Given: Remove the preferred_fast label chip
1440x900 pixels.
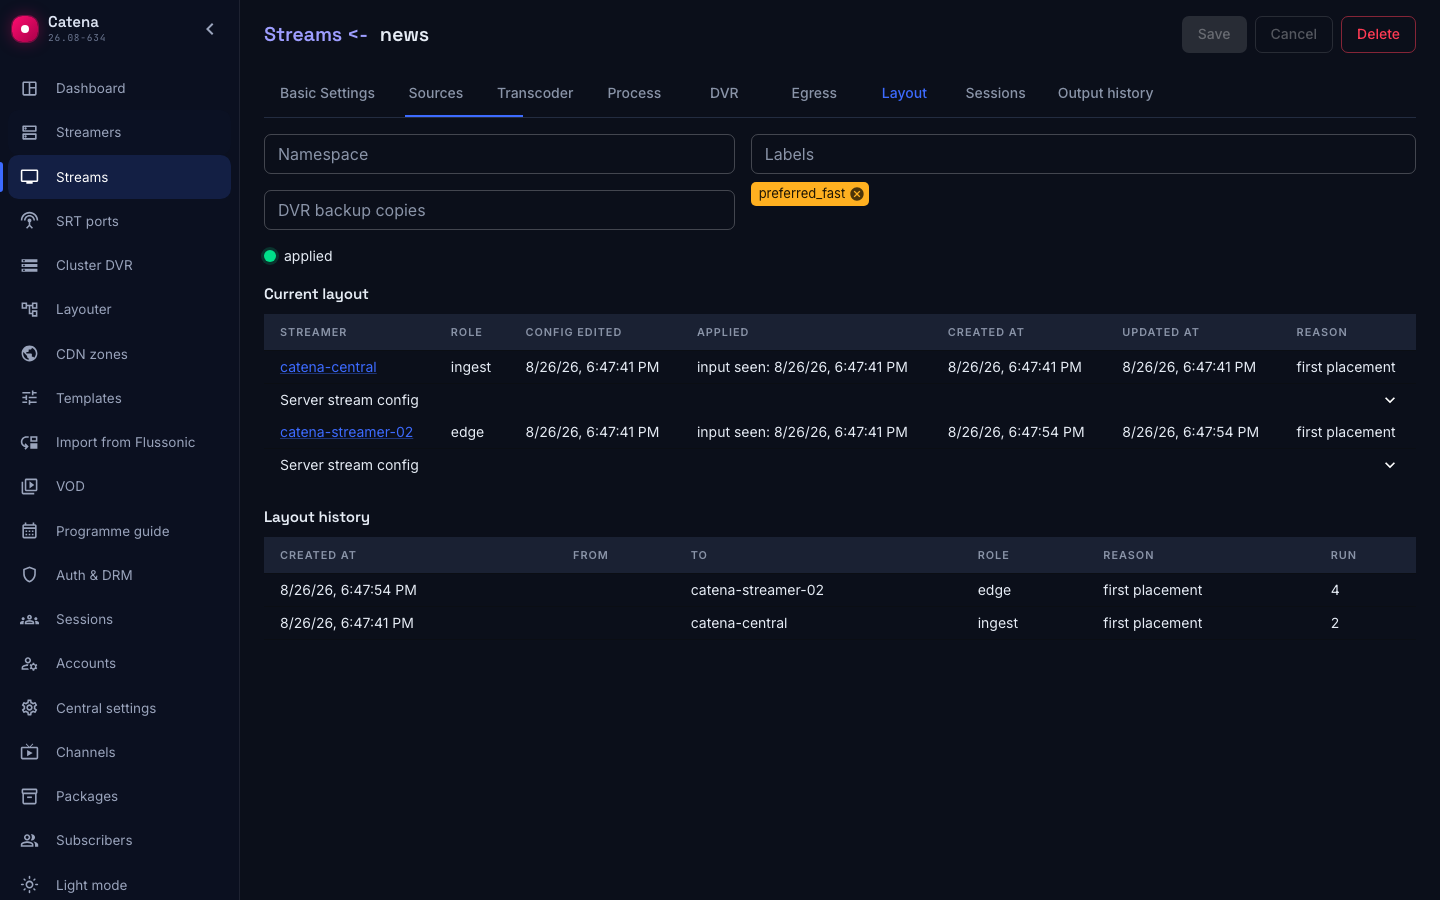Looking at the screenshot, I should (x=857, y=194).
